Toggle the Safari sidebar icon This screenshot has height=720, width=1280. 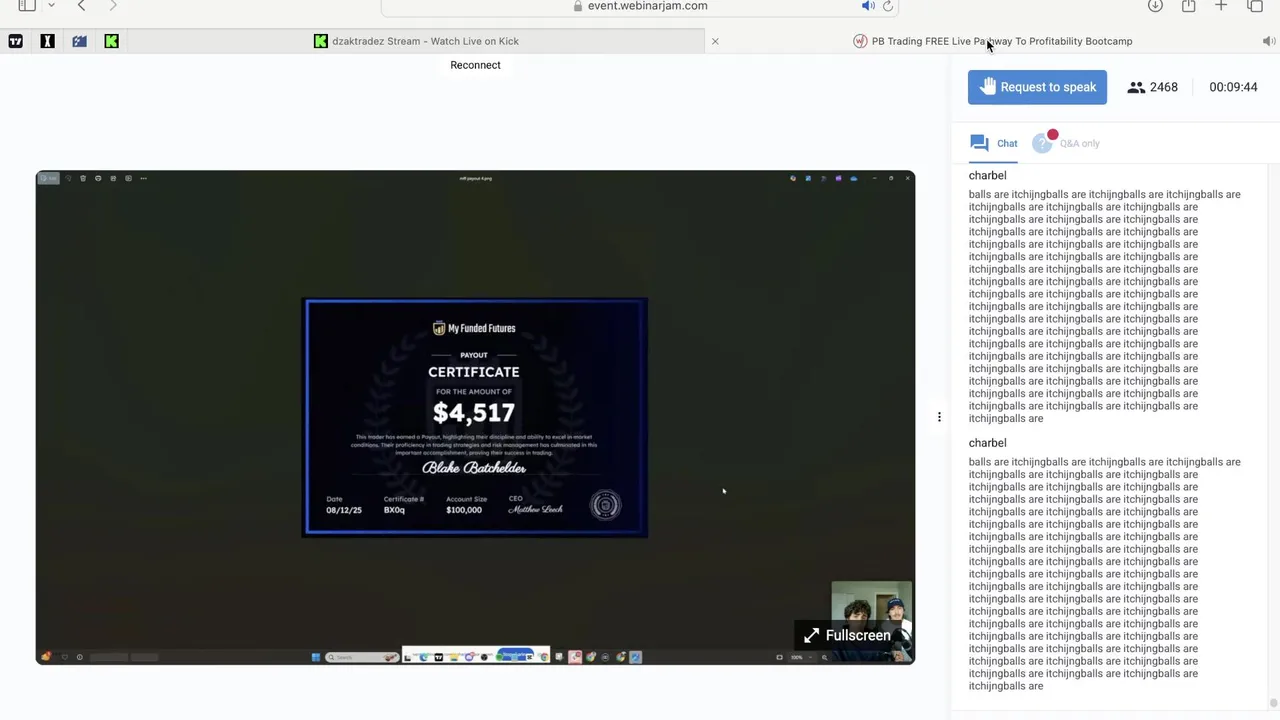27,5
